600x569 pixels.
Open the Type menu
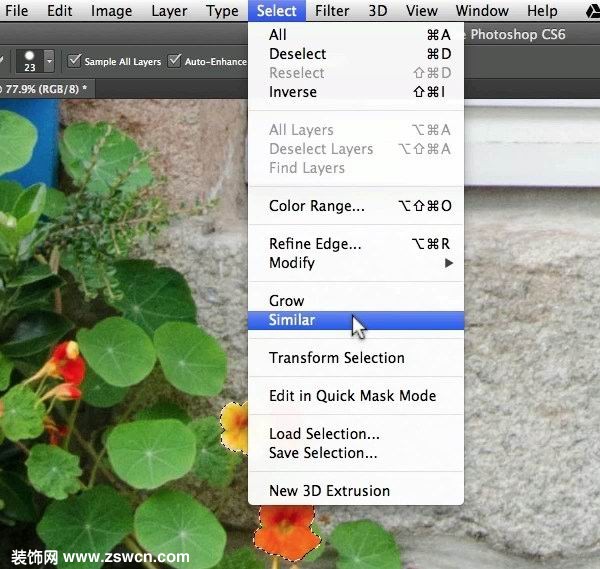[222, 11]
